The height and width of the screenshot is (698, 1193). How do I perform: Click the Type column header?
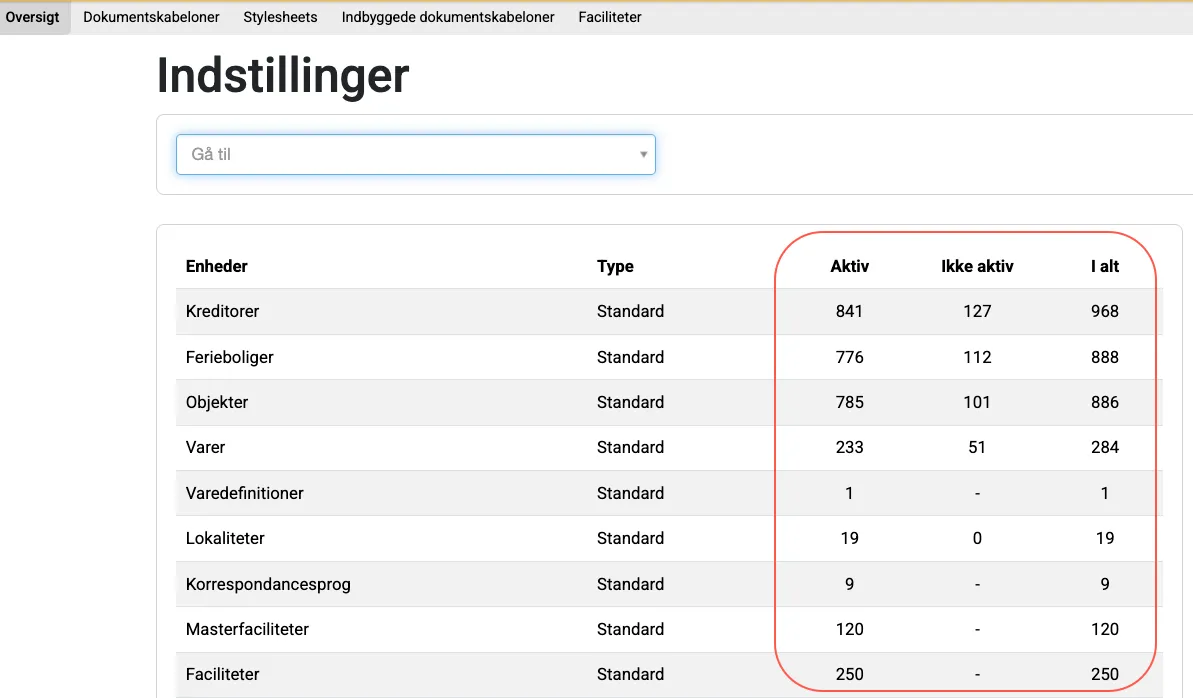pos(615,266)
